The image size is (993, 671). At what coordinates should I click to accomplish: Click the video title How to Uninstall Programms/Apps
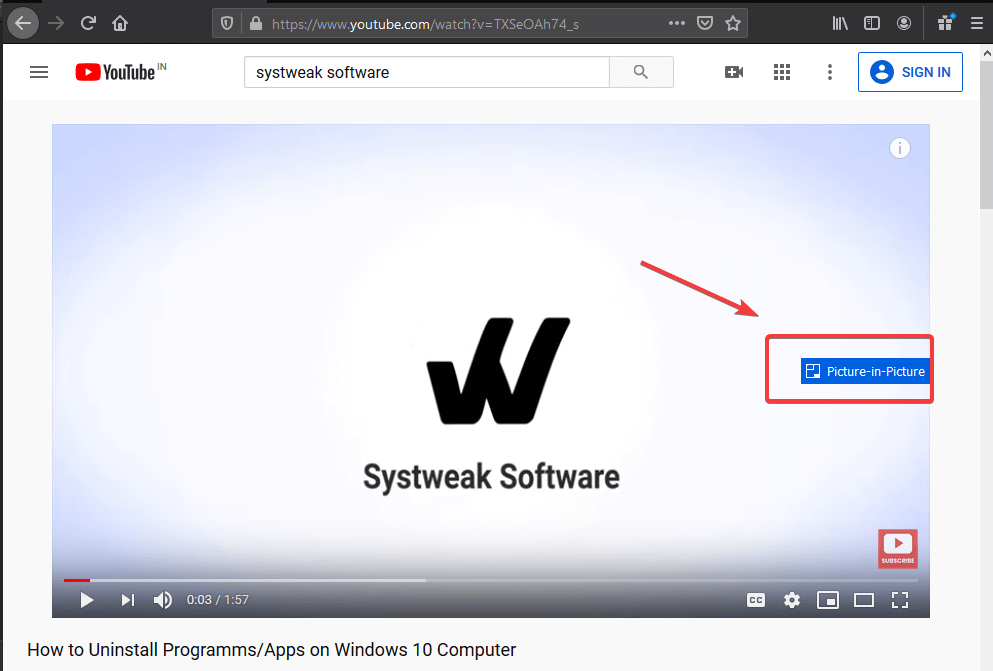[272, 649]
